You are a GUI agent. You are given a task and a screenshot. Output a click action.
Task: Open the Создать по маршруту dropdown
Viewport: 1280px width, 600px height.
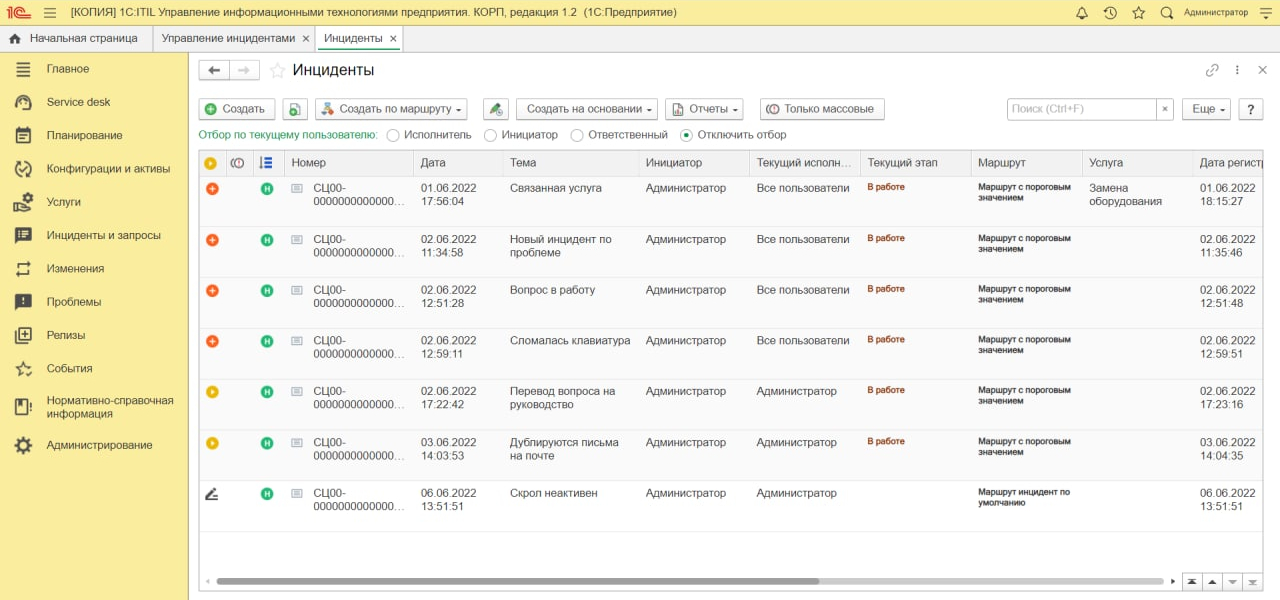point(391,109)
